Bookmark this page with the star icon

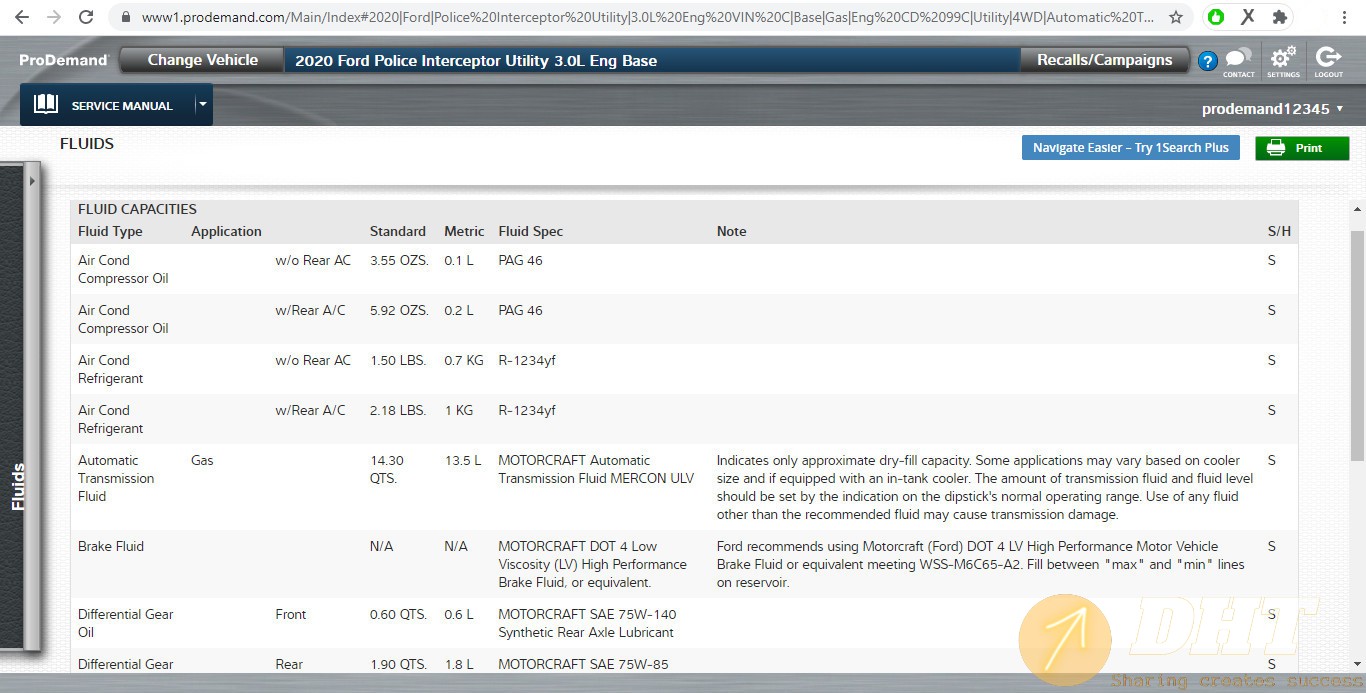coord(1176,17)
